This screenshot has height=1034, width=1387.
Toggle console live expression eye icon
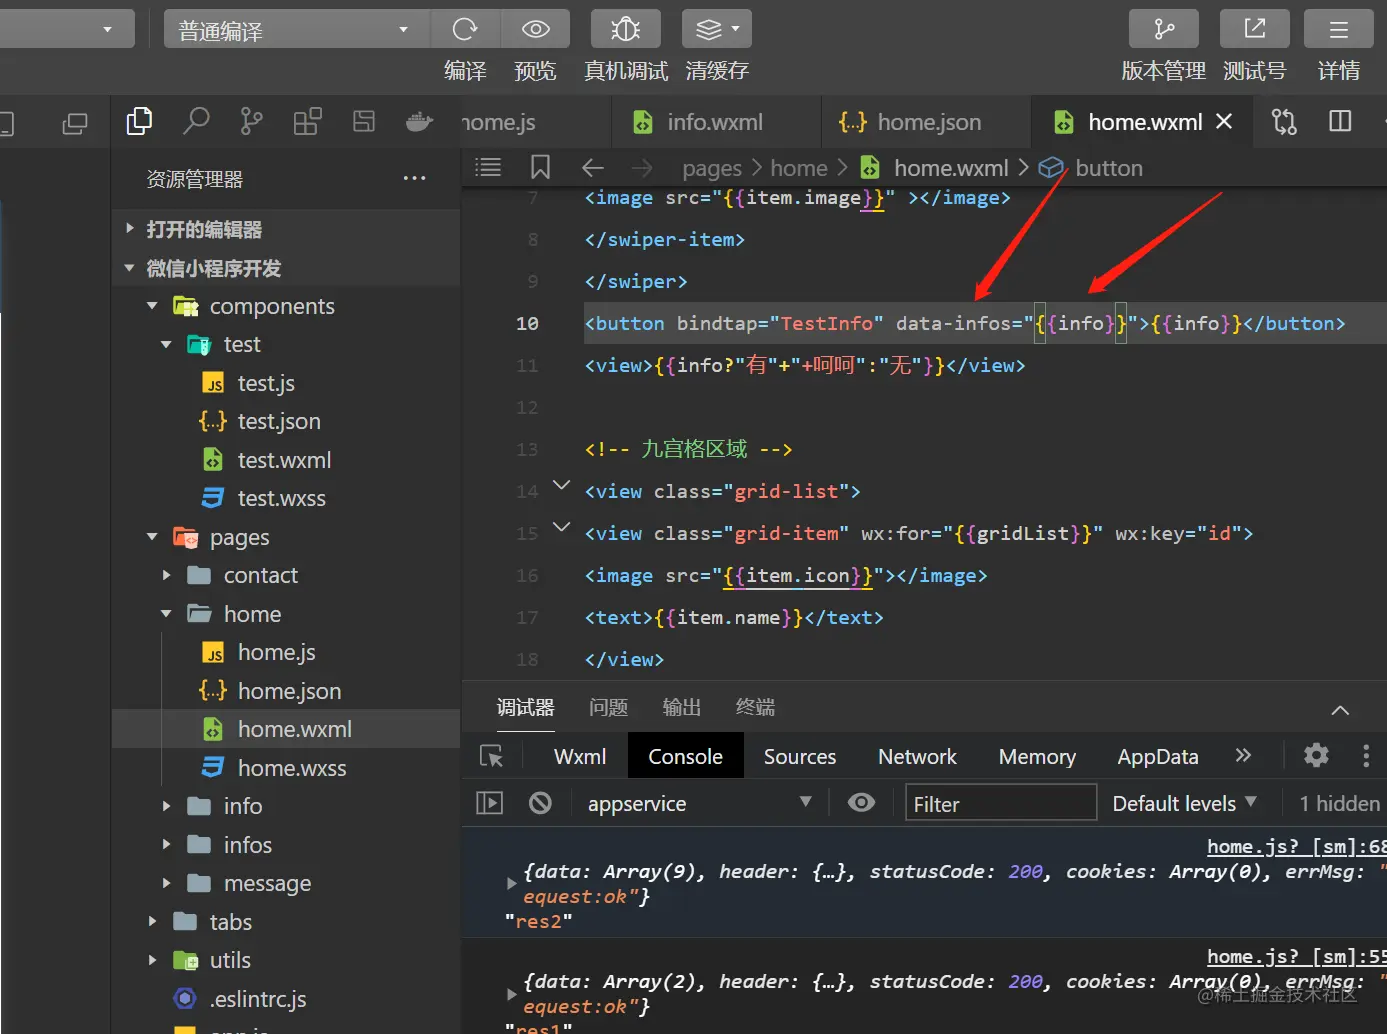click(861, 803)
